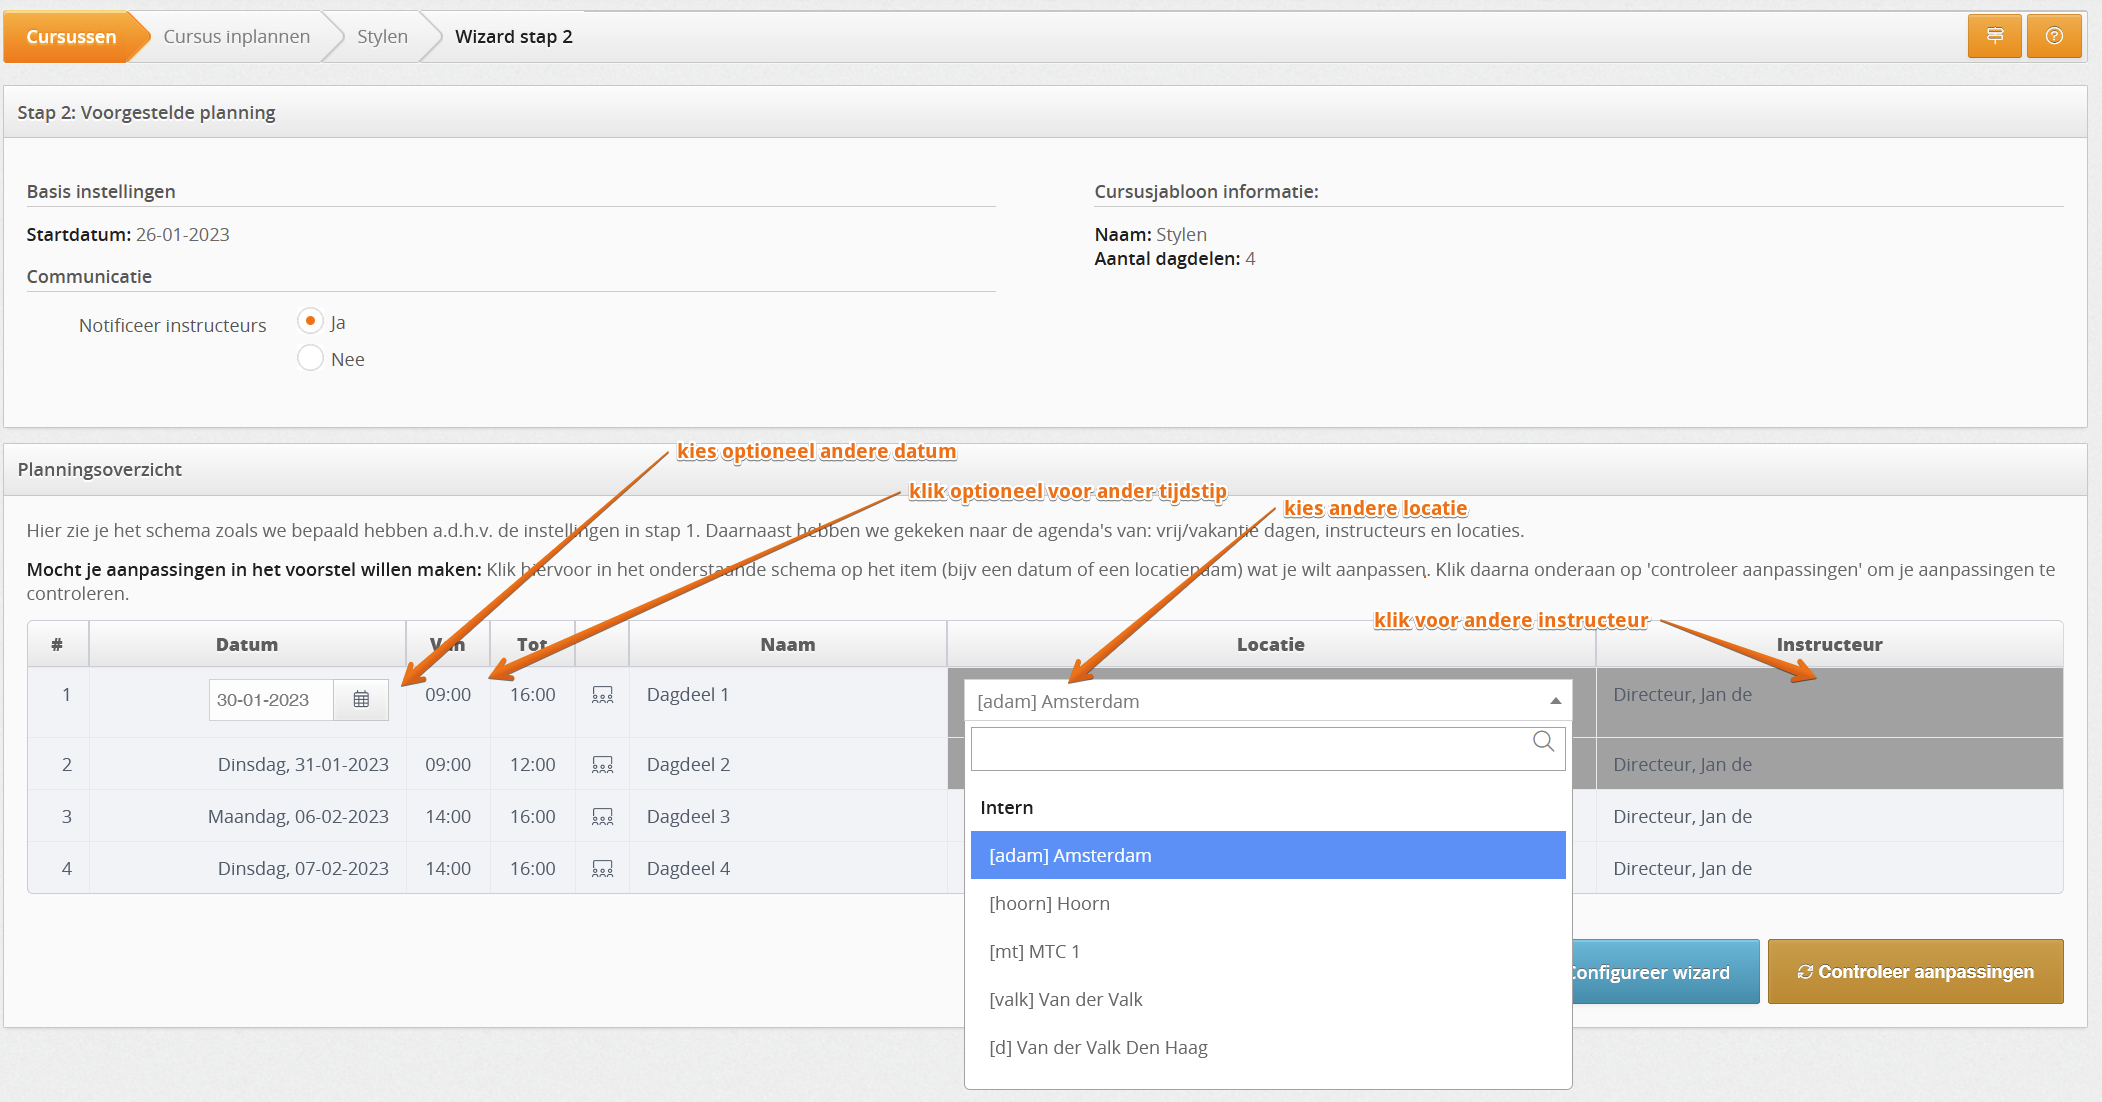Choose [hoorn] Hoorn from location list
Screen dimensions: 2102x1102
click(x=1049, y=904)
